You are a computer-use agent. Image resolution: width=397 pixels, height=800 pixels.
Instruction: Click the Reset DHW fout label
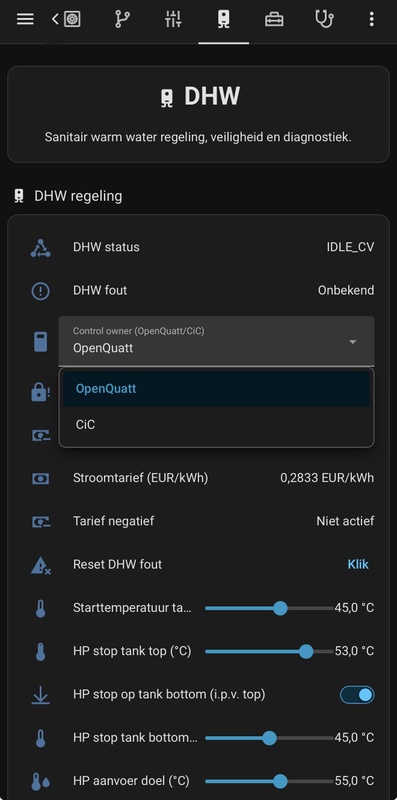117,565
